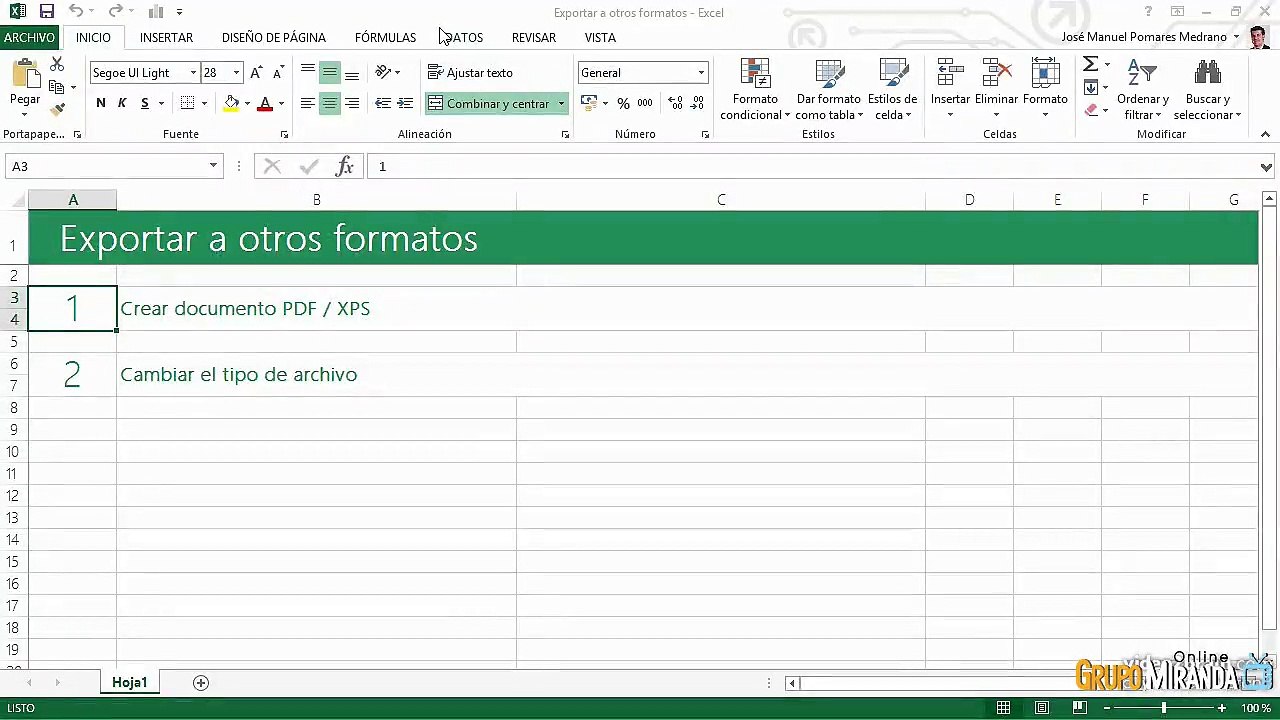Screen dimensions: 1280x720
Task: Apply cell borders with the borders icon
Action: coord(187,103)
